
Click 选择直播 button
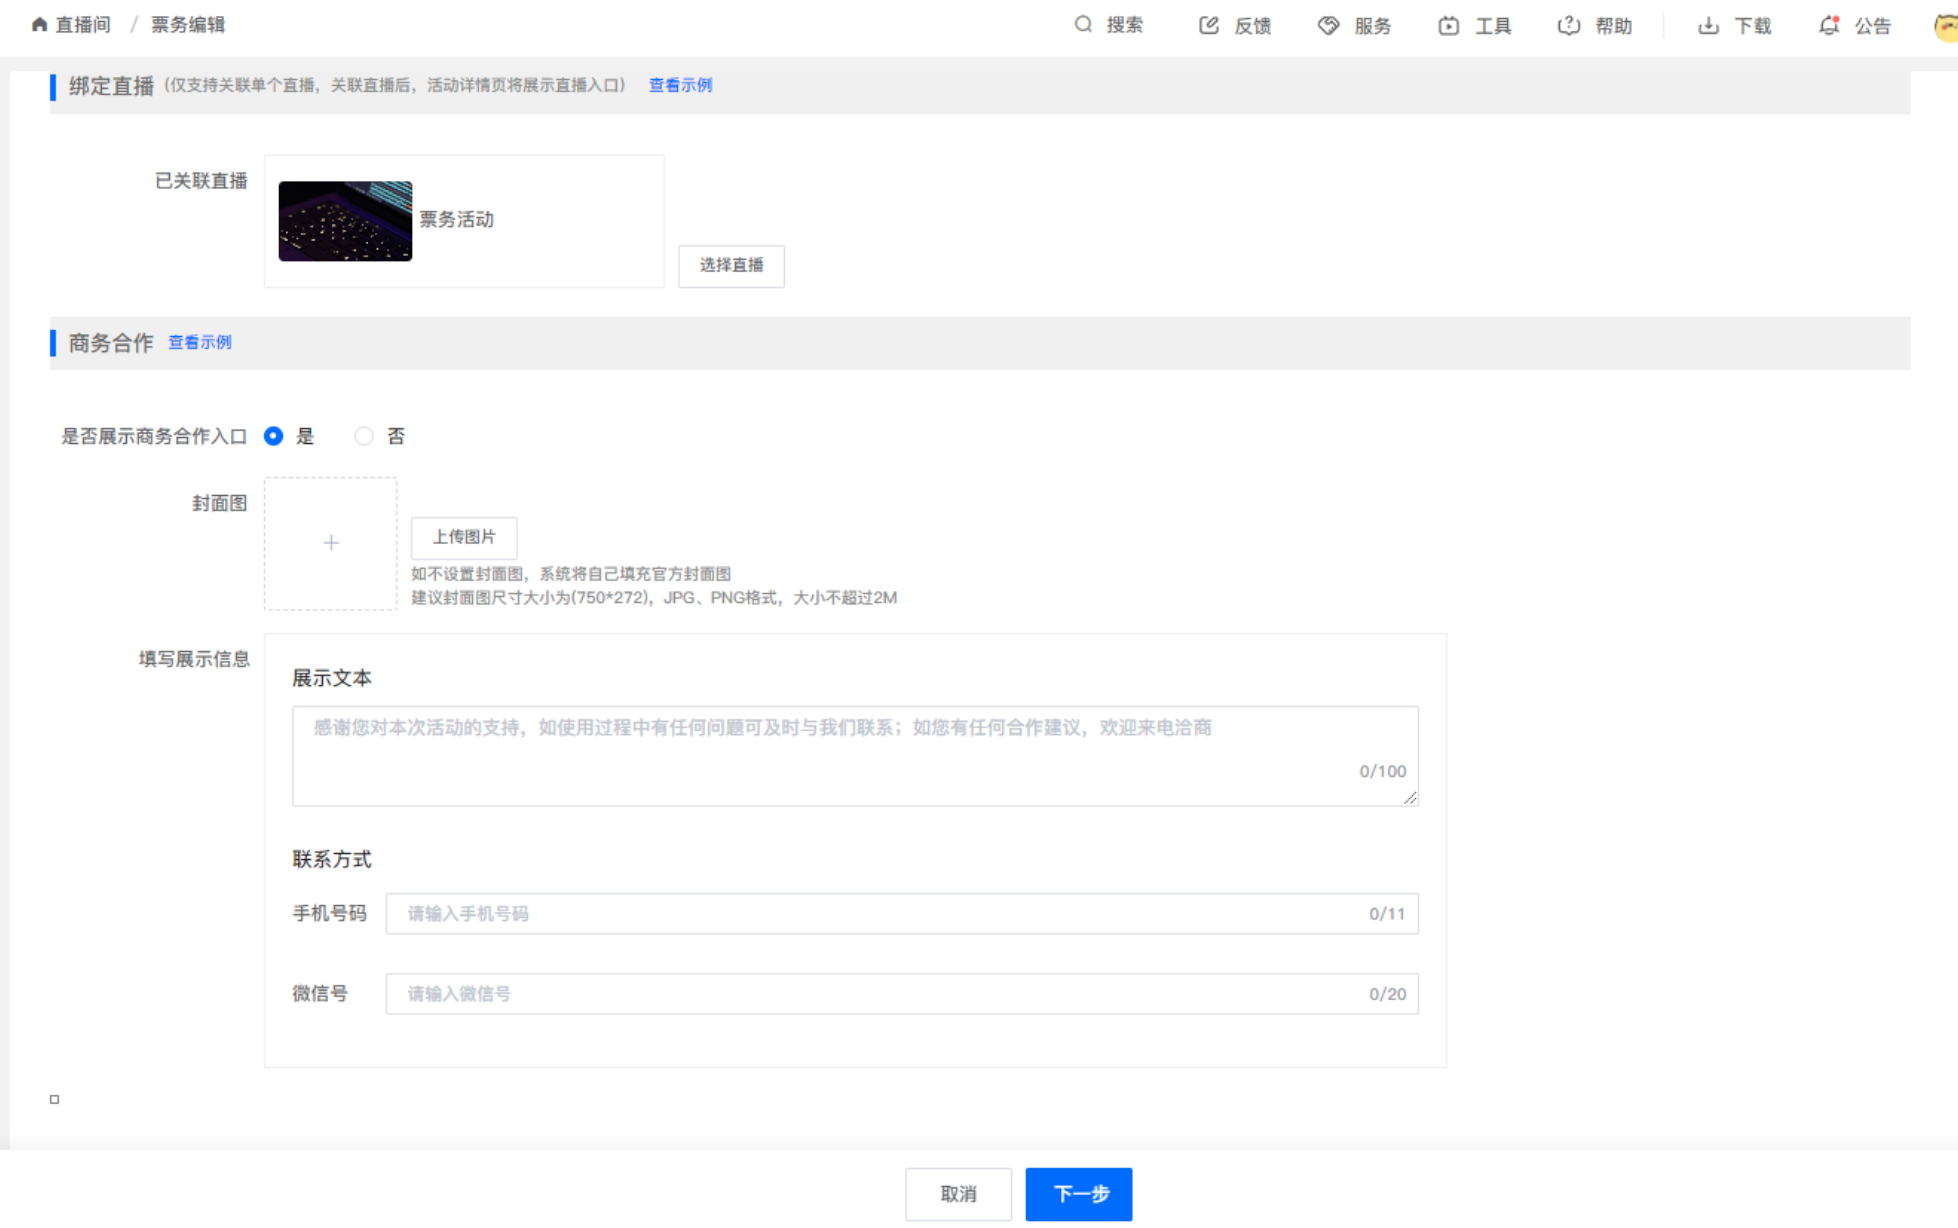731,265
